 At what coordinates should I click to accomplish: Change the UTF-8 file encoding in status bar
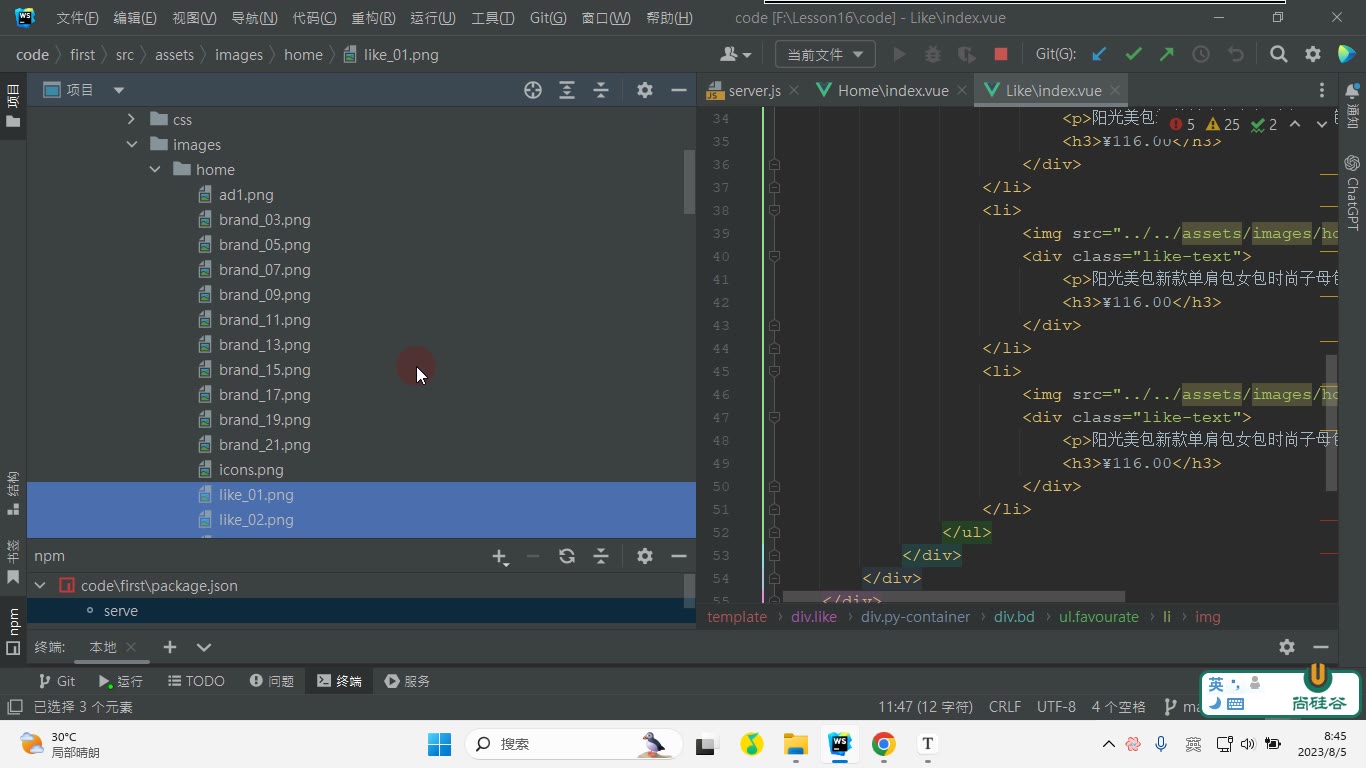pyautogui.click(x=1056, y=707)
